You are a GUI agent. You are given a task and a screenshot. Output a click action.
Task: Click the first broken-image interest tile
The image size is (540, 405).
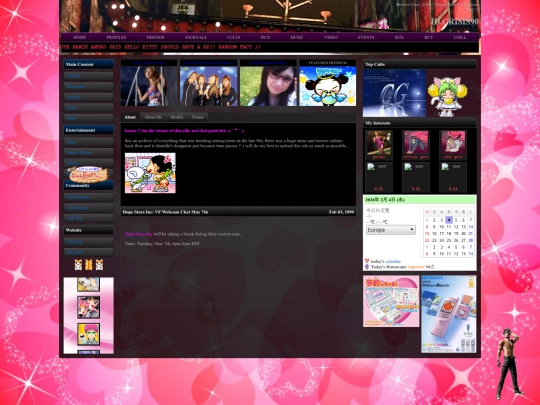click(x=378, y=177)
